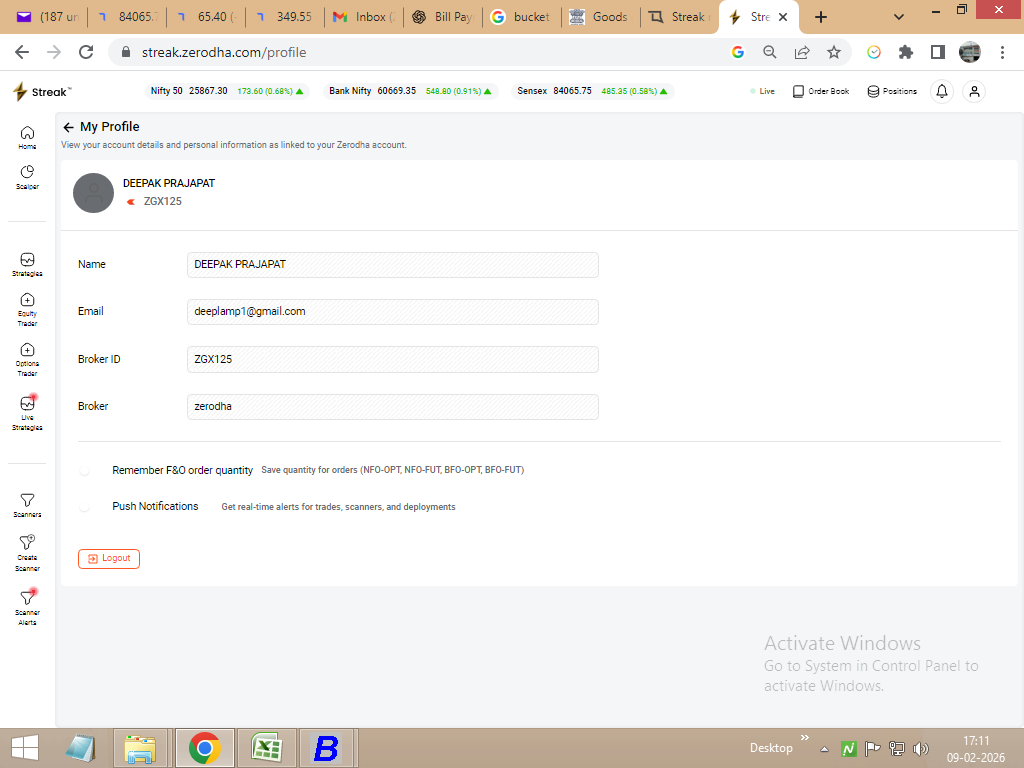Image resolution: width=1024 pixels, height=768 pixels.
Task: Toggle Remember F&O order quantity
Action: [x=85, y=470]
